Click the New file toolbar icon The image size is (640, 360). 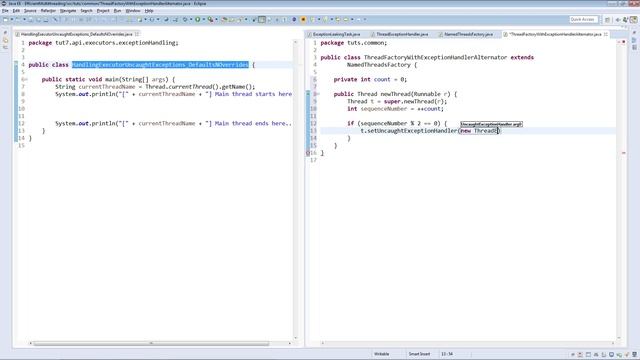pos(5,19)
